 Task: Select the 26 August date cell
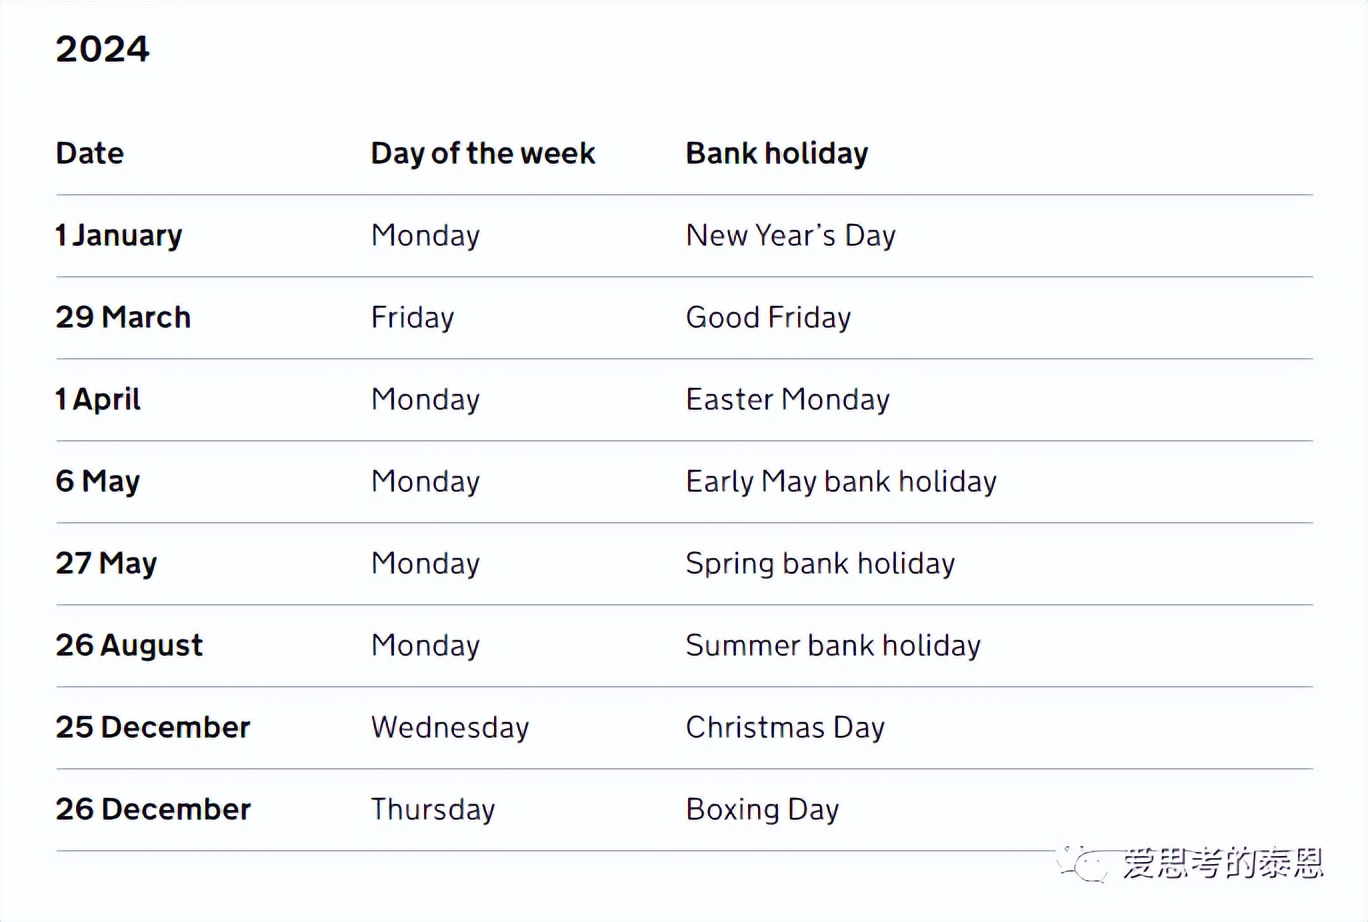coord(129,645)
